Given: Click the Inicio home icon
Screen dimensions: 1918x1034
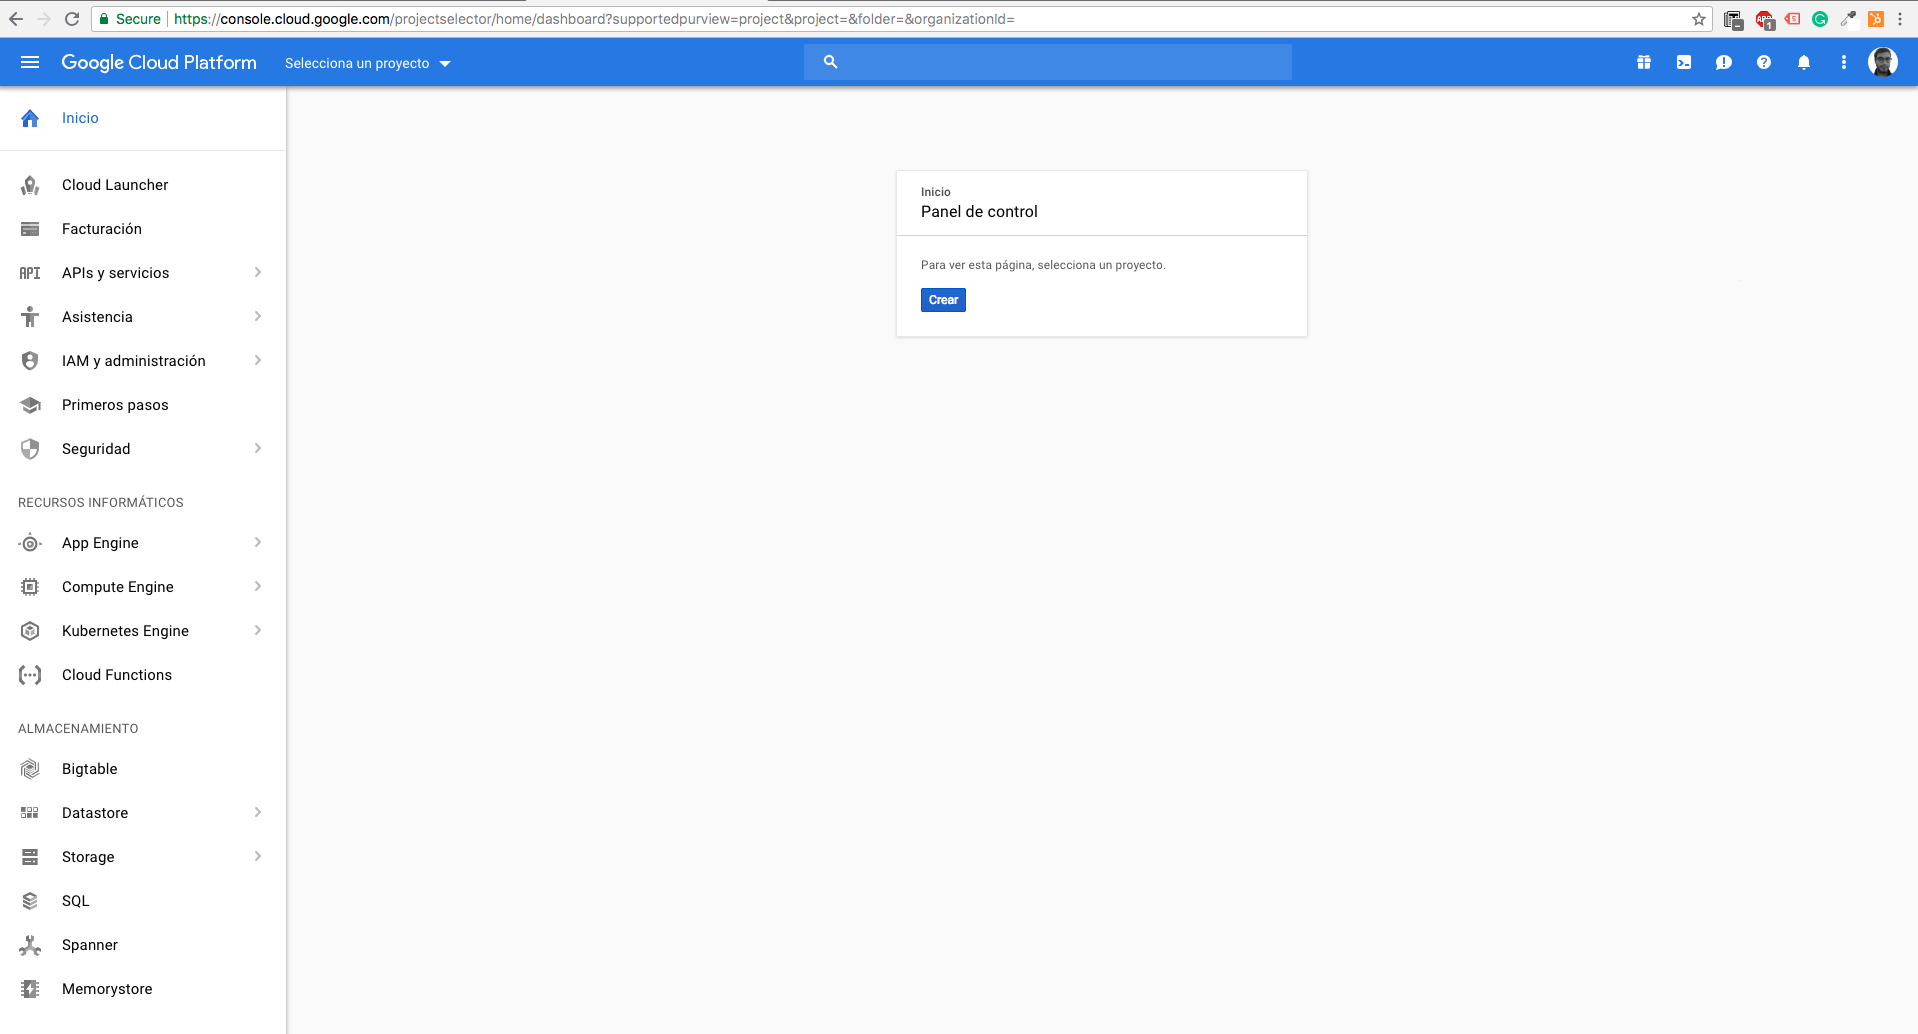Looking at the screenshot, I should (x=30, y=118).
